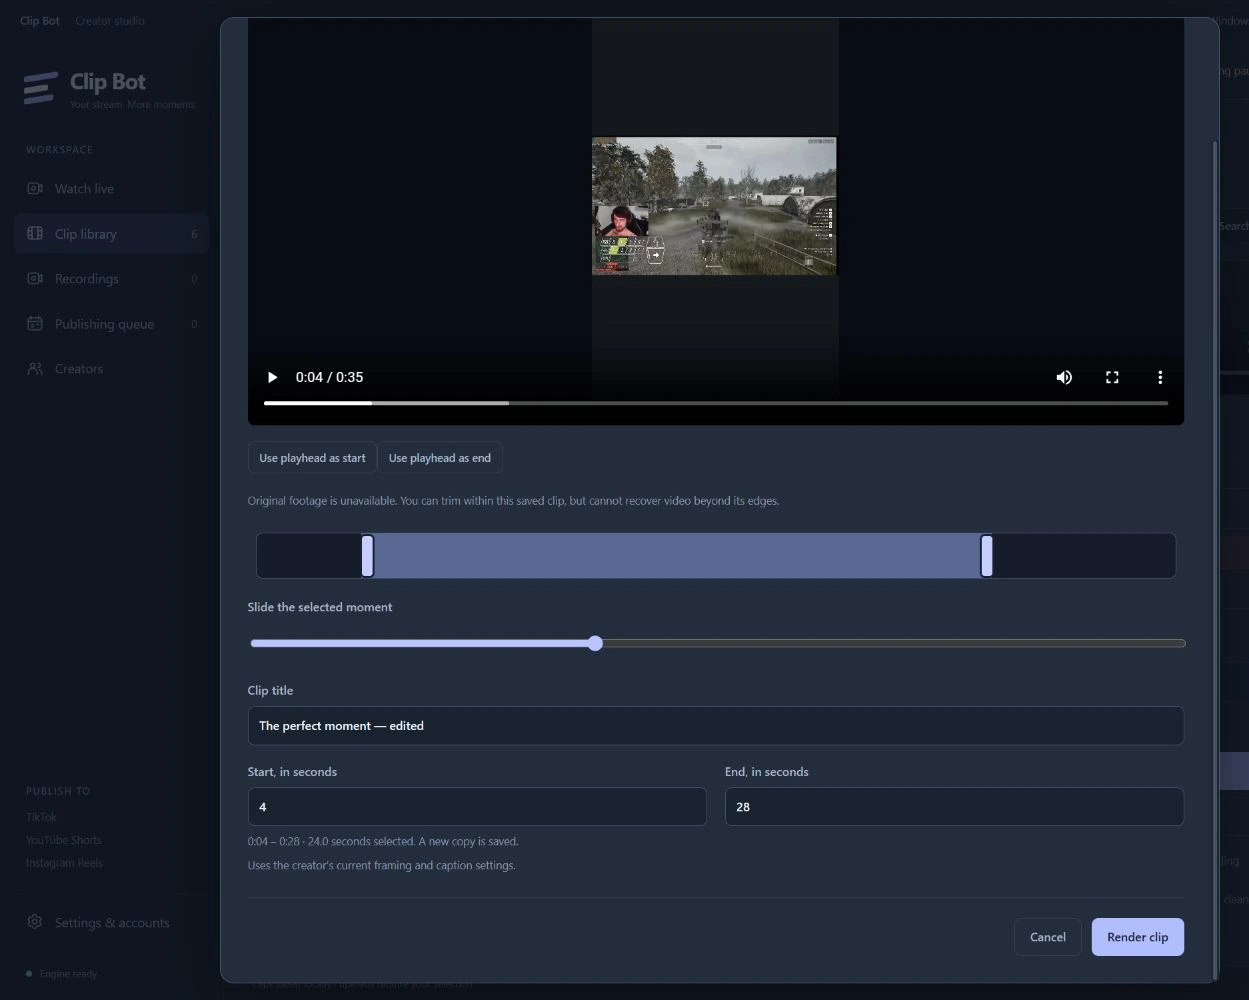Focus the End, in seconds field
Viewport: 1249px width, 1000px height.
pyautogui.click(x=954, y=807)
